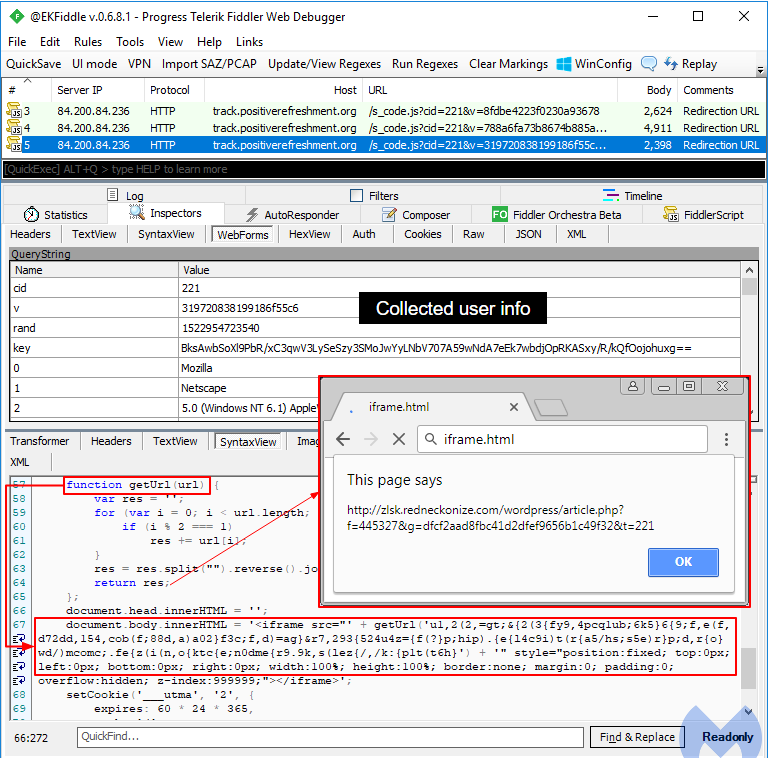Viewport: 769px width, 758px height.
Task: Click Clear Markings button
Action: 508,64
